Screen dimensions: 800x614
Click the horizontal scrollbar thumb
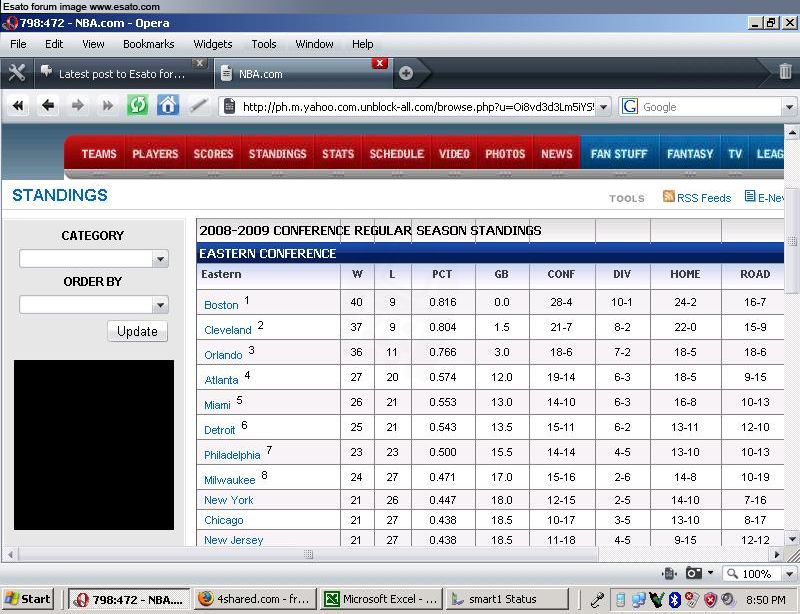(x=308, y=554)
